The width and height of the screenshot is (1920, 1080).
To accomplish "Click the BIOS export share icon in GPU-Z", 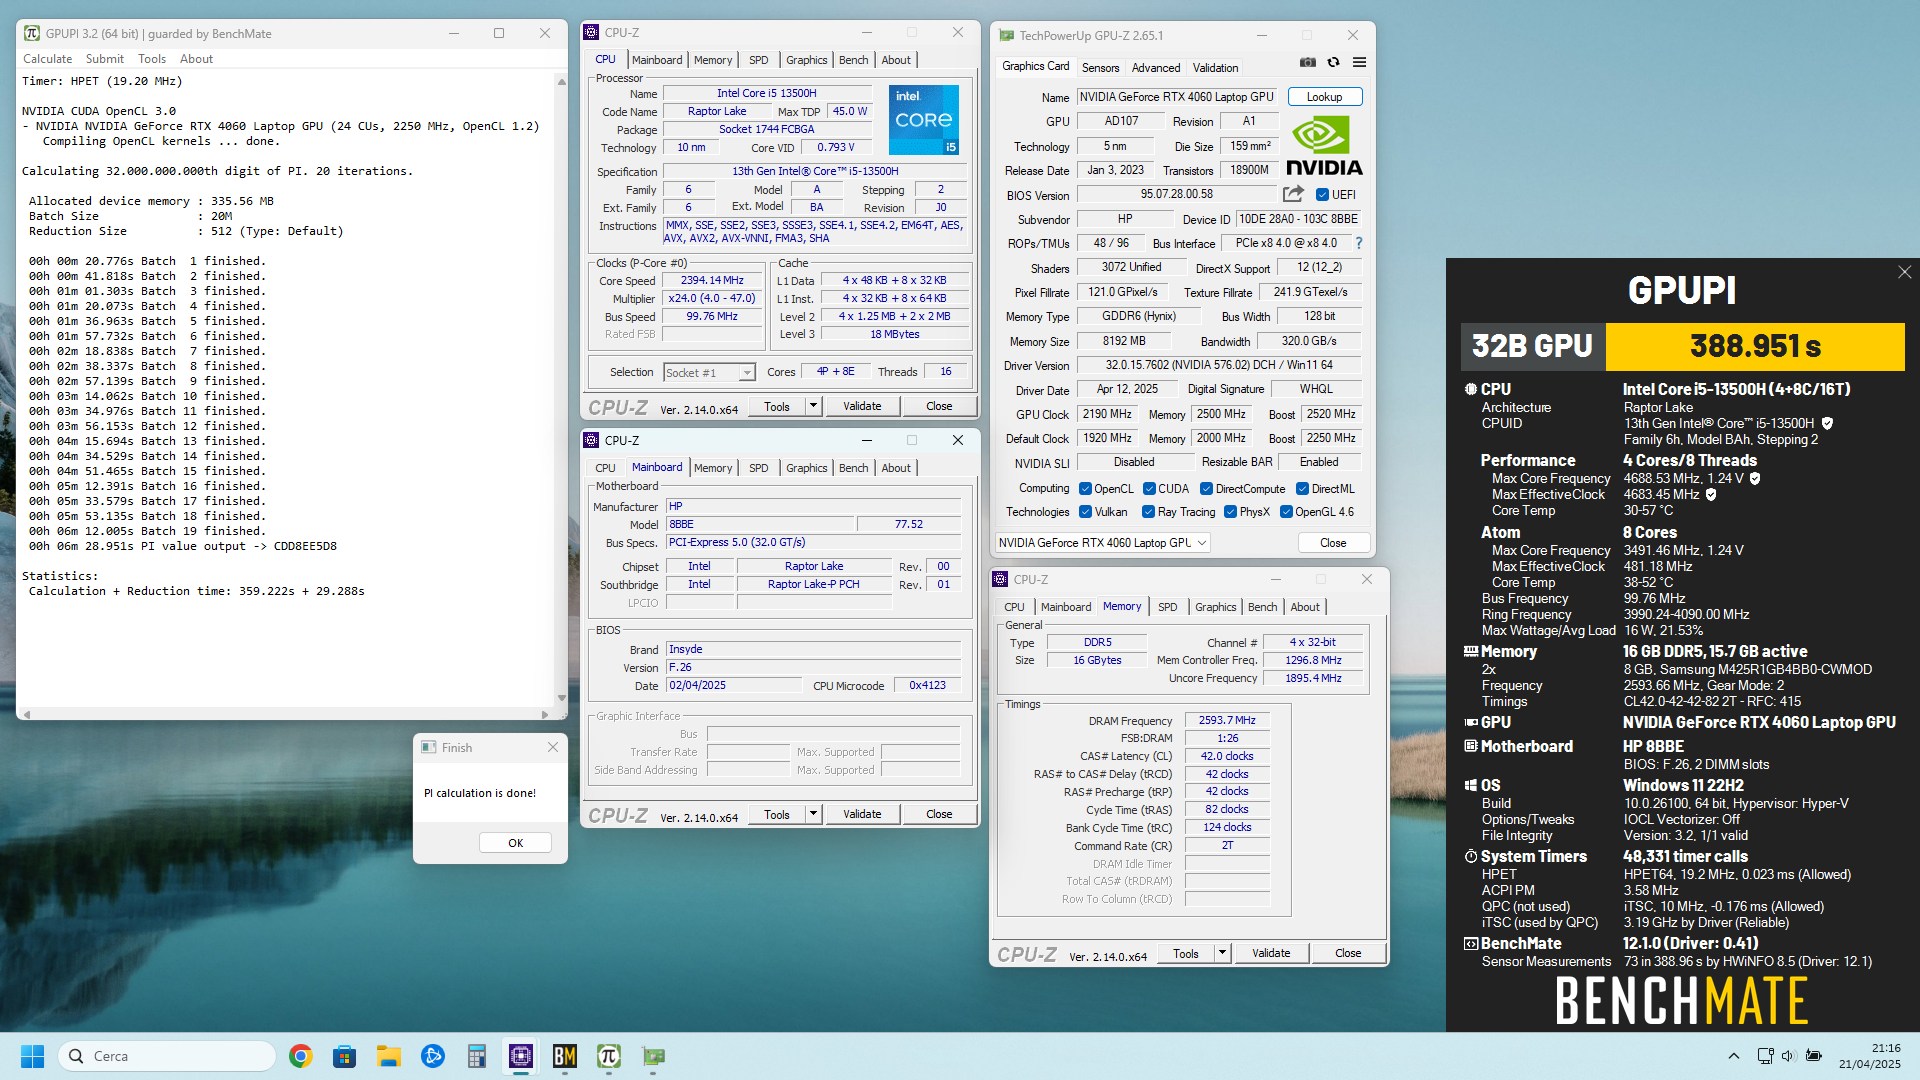I will coord(1293,194).
